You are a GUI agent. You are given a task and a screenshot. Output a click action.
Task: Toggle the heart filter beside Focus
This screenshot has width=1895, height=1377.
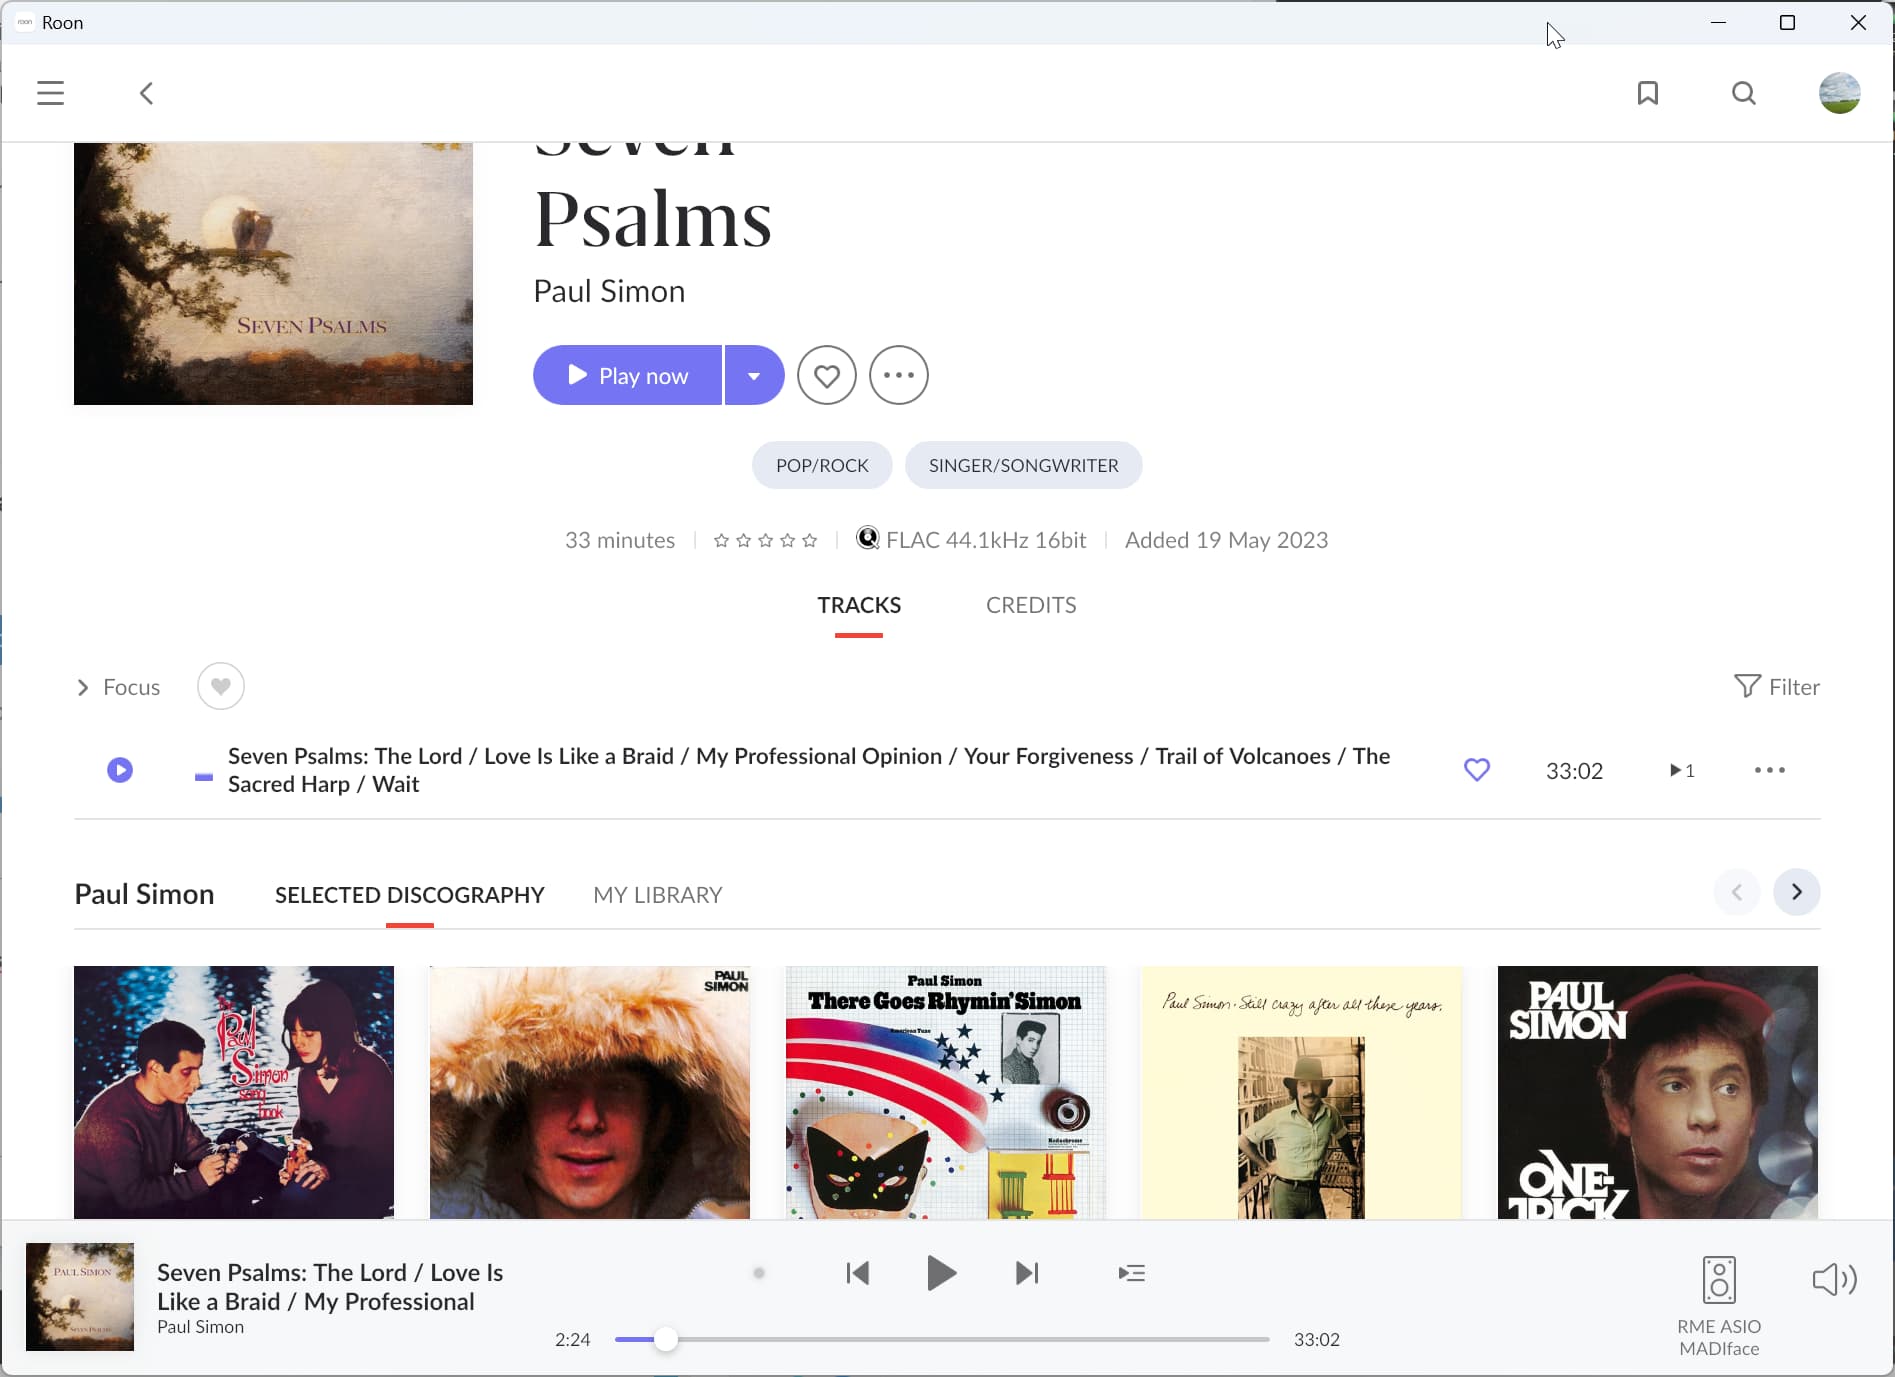(220, 686)
